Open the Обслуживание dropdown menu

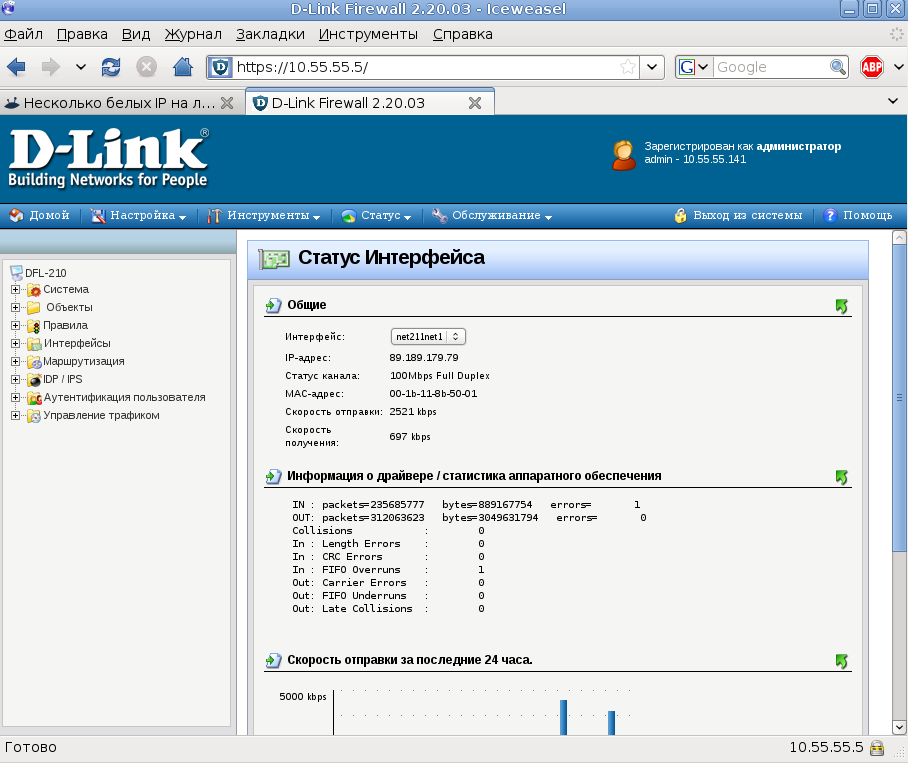point(492,215)
